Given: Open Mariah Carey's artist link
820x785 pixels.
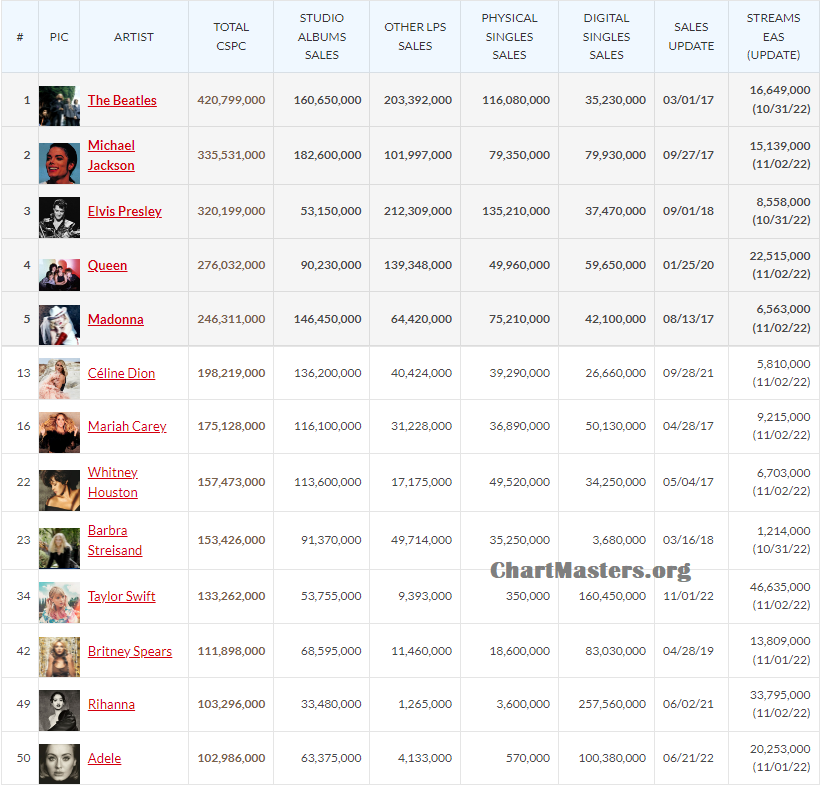Looking at the screenshot, I should (x=127, y=426).
